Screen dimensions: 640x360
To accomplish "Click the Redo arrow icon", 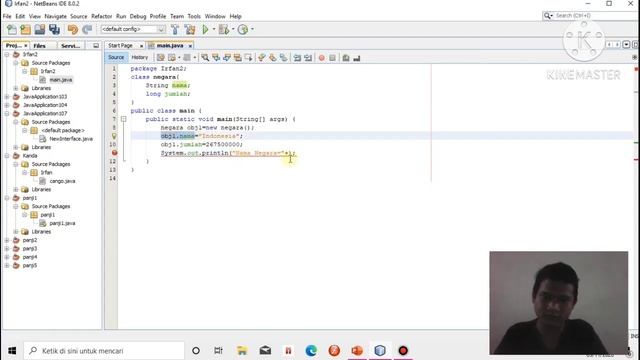I will pos(87,29).
